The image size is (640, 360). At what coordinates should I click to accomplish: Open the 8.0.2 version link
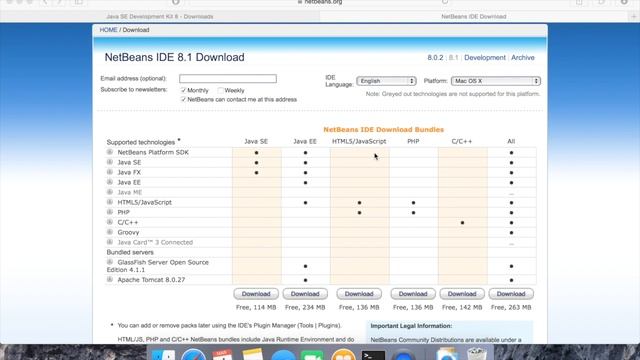click(x=435, y=58)
